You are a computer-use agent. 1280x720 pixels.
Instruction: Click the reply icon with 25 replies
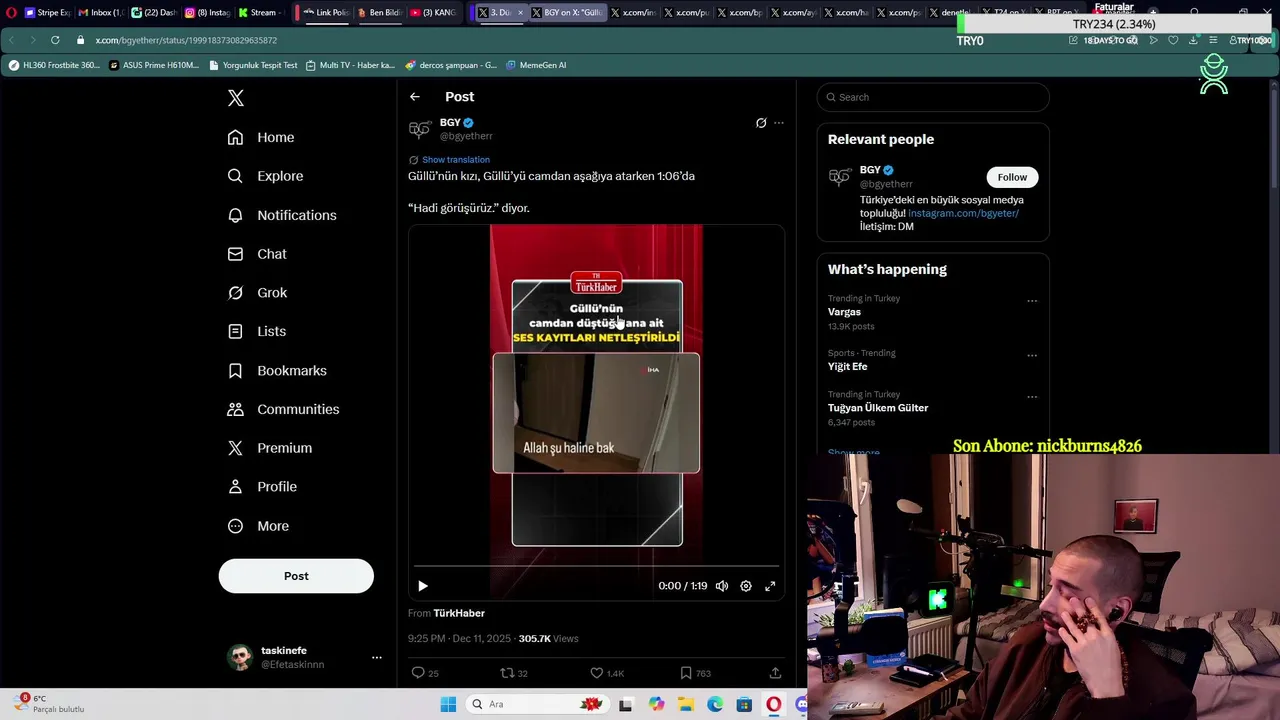click(x=418, y=673)
